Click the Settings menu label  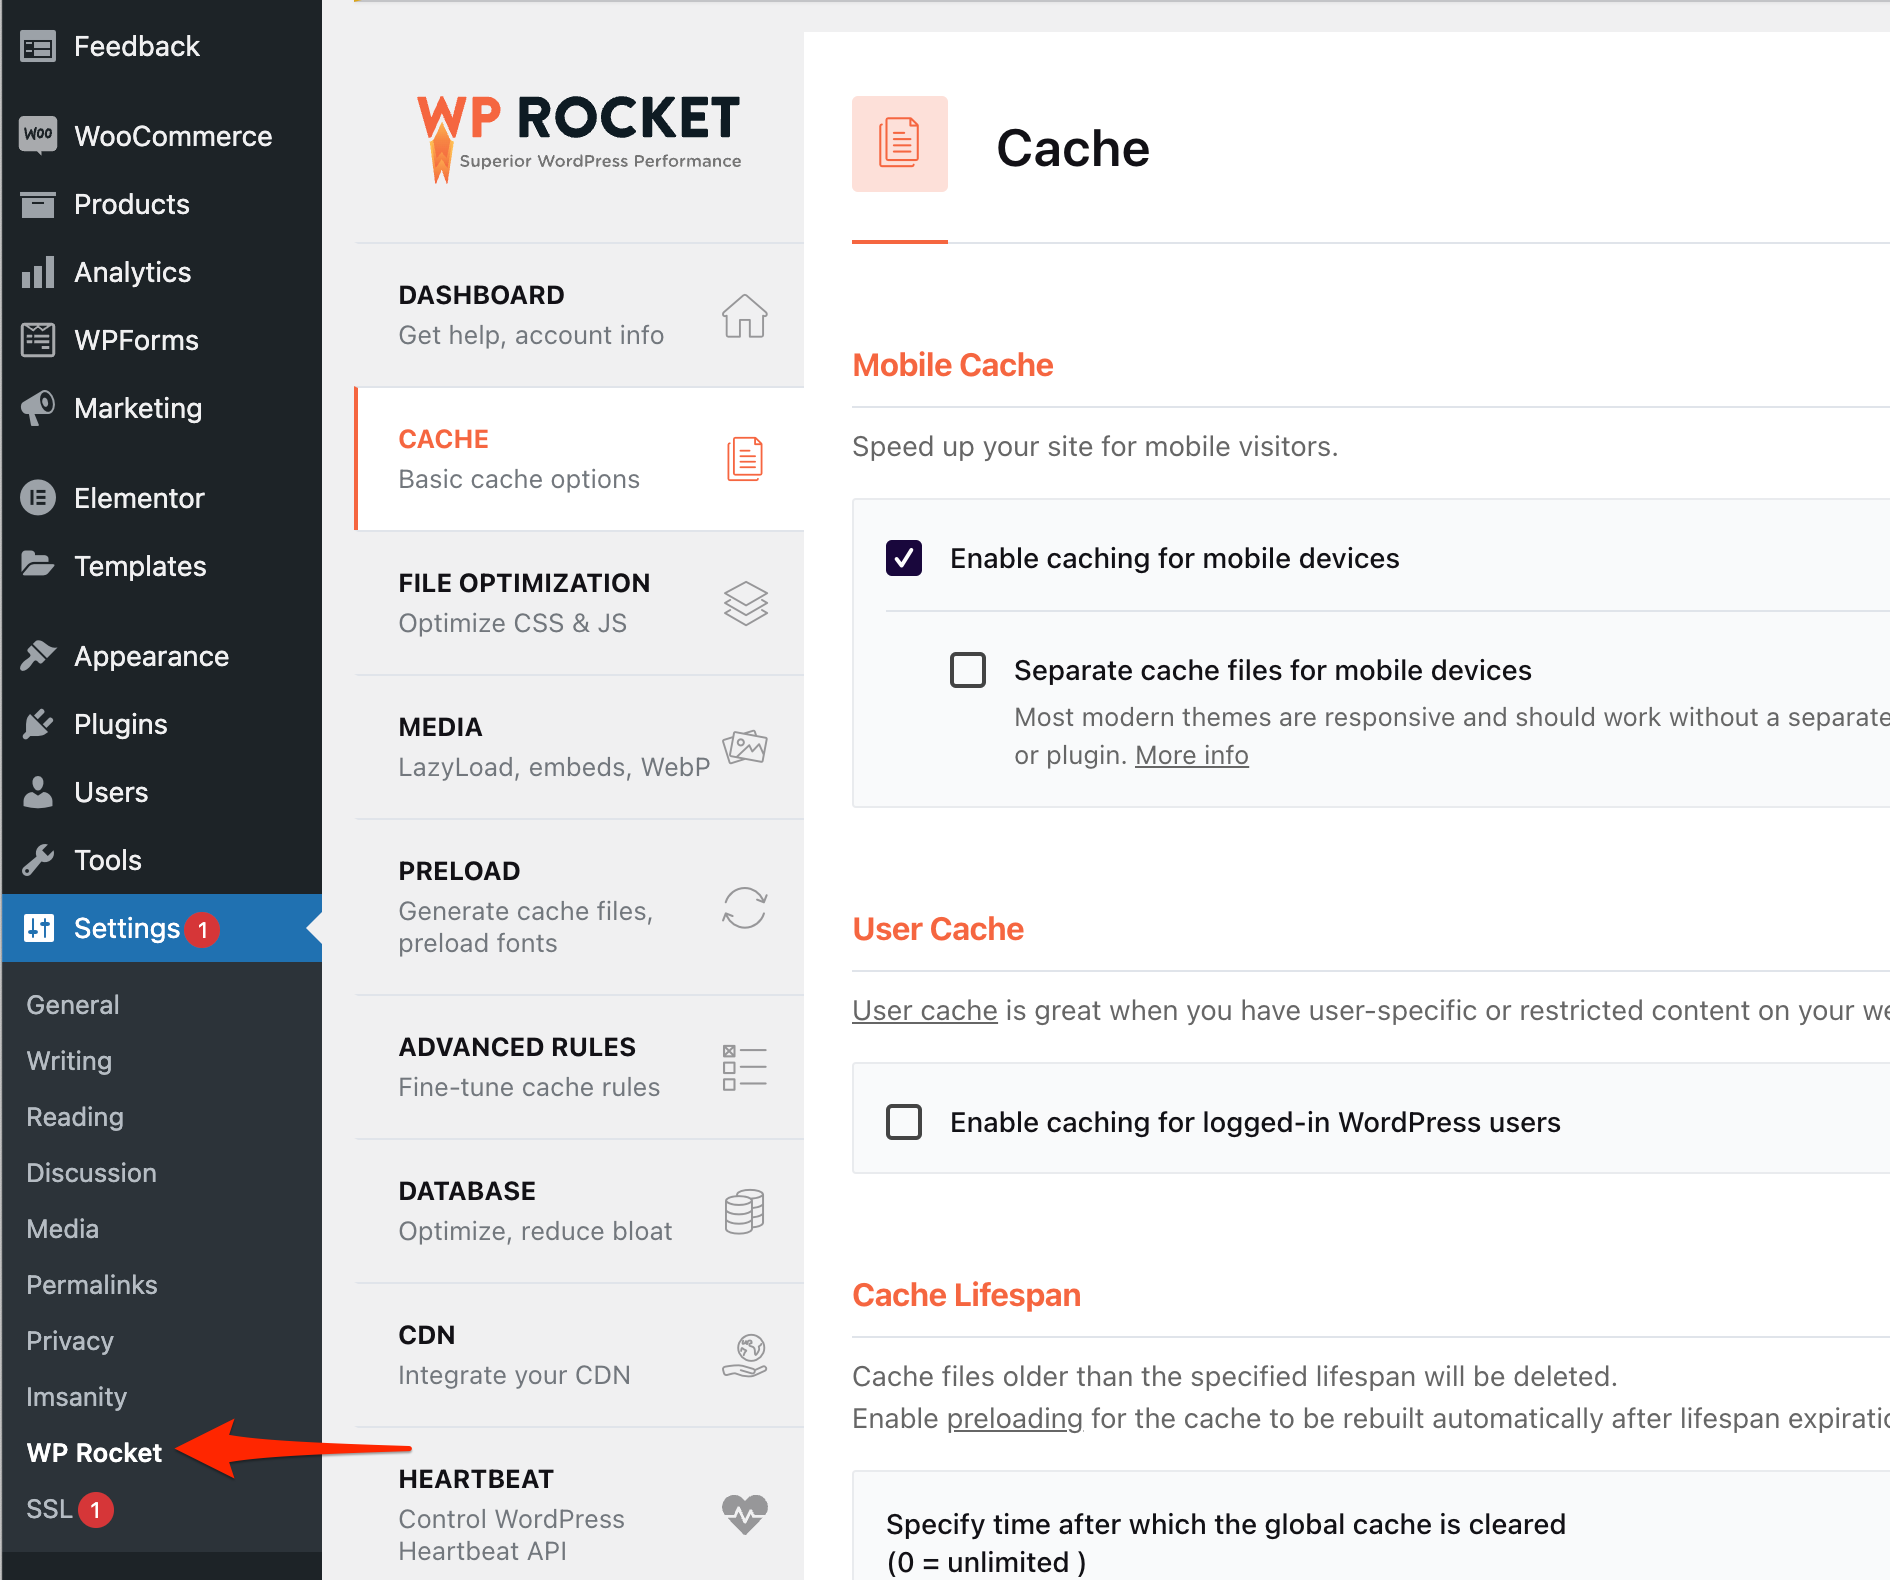click(x=127, y=928)
